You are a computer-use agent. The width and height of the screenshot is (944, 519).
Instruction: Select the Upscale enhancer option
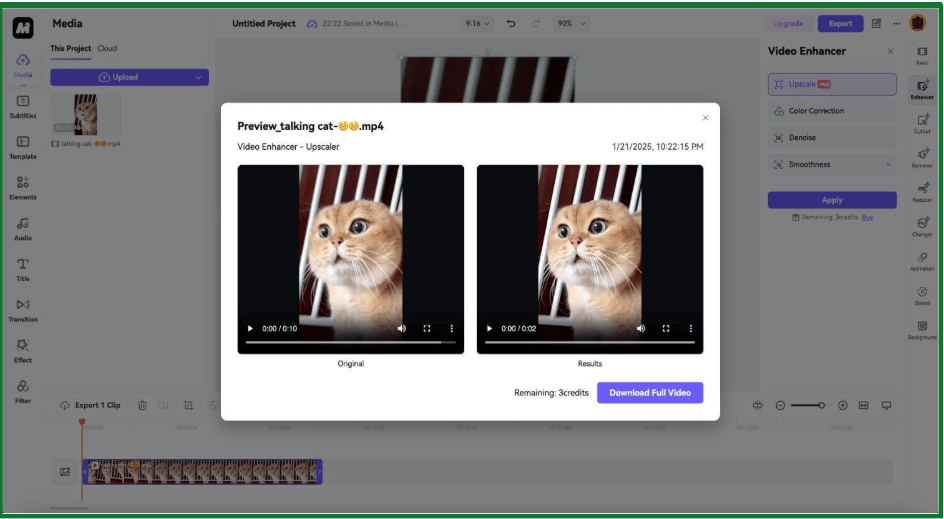832,84
